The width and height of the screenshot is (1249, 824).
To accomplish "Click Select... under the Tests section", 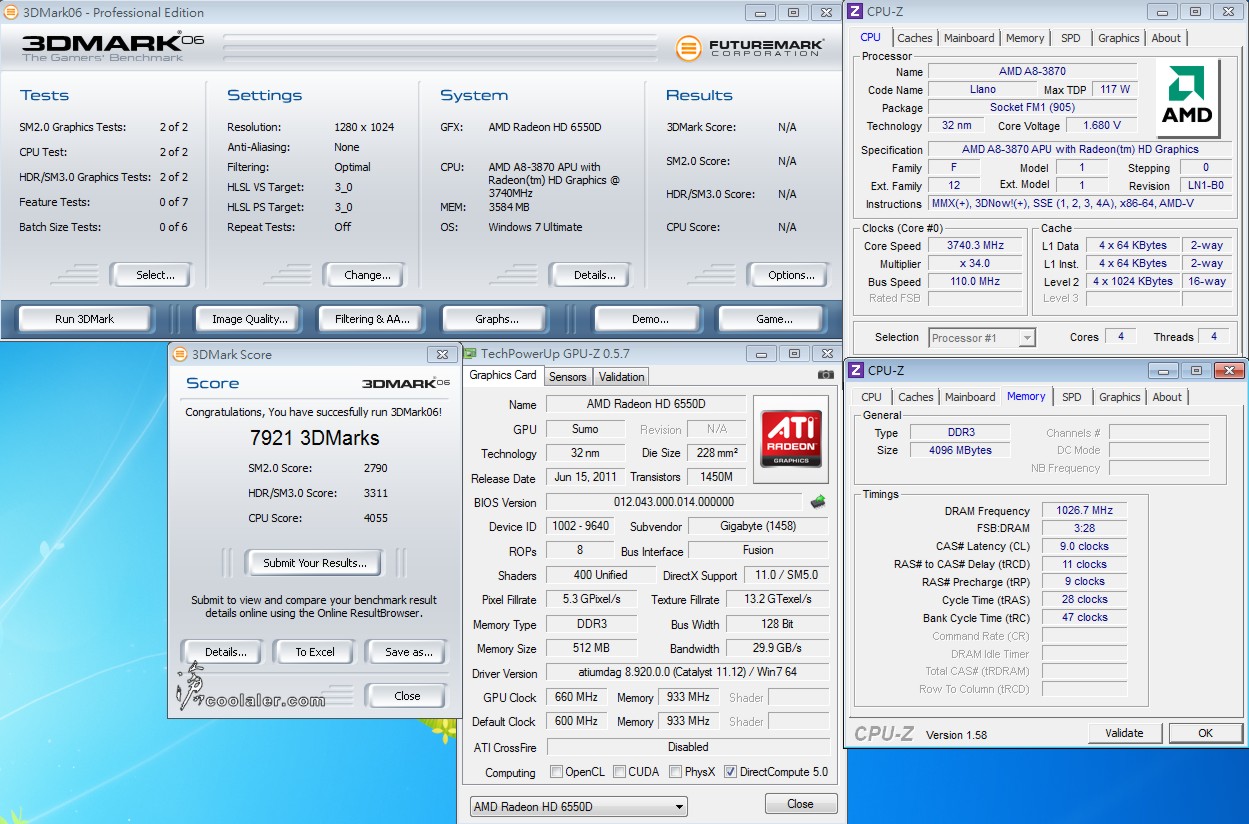I will (155, 275).
